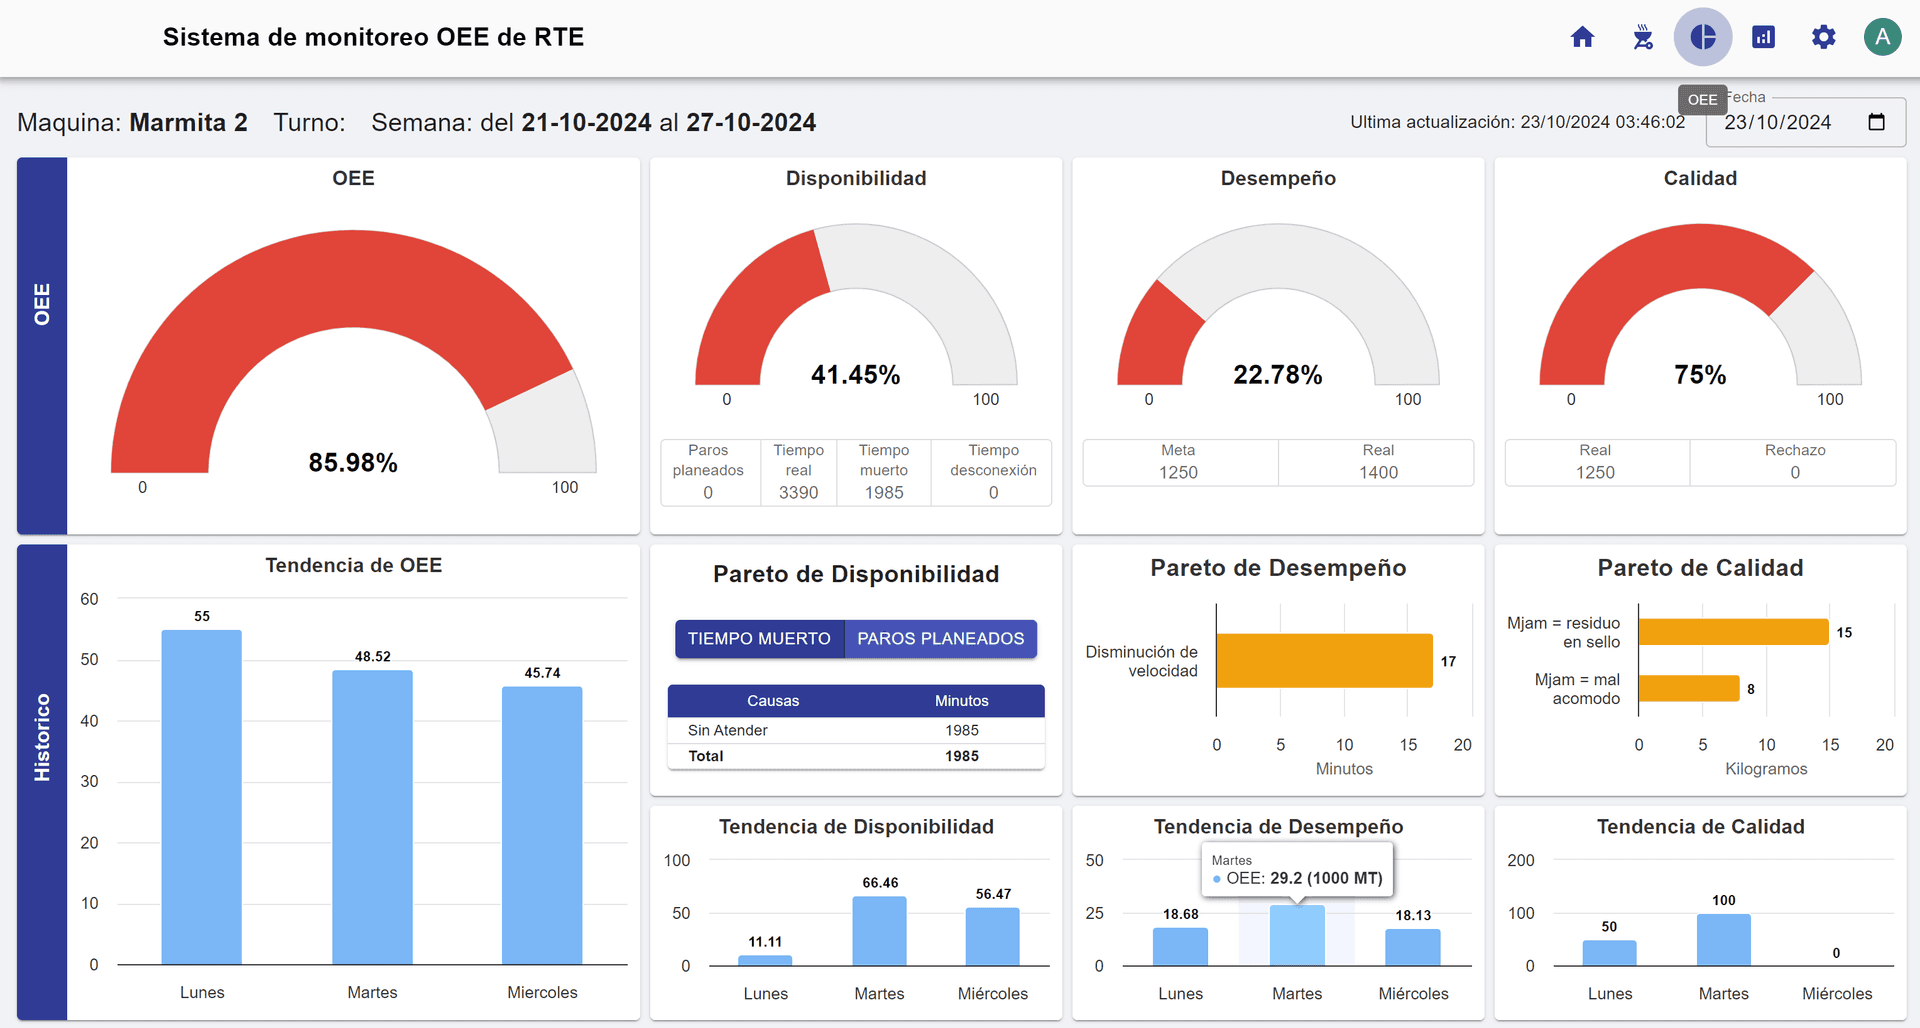Click the highlighted OEE pie chart icon
The height and width of the screenshot is (1028, 1920).
1703,36
